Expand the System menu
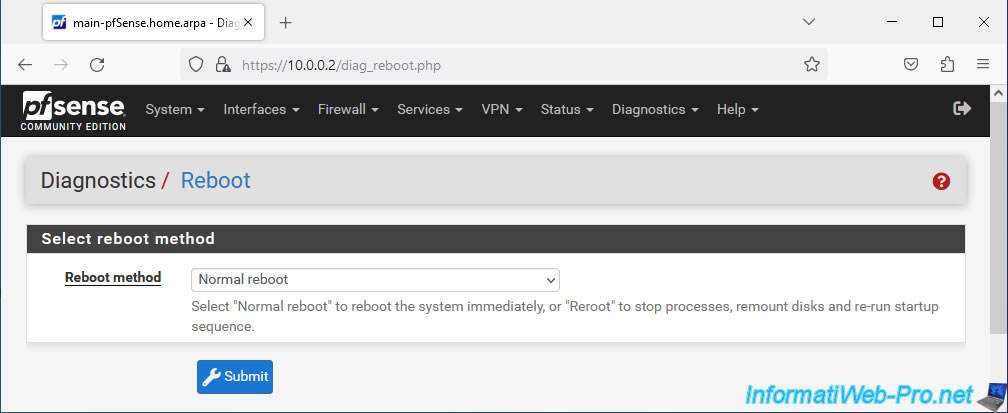 175,109
